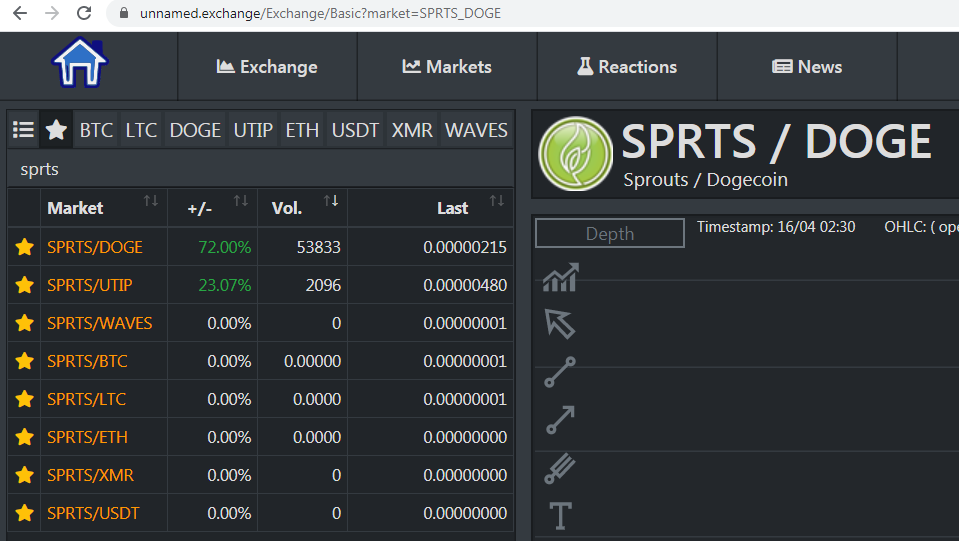
Task: Select the cursor pointer chart tool
Action: pos(560,323)
